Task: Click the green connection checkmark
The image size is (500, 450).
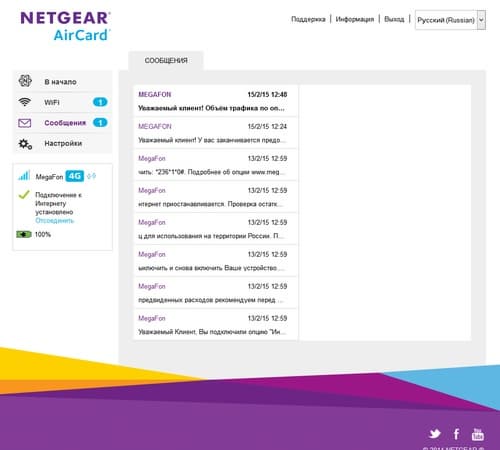Action: [x=24, y=194]
